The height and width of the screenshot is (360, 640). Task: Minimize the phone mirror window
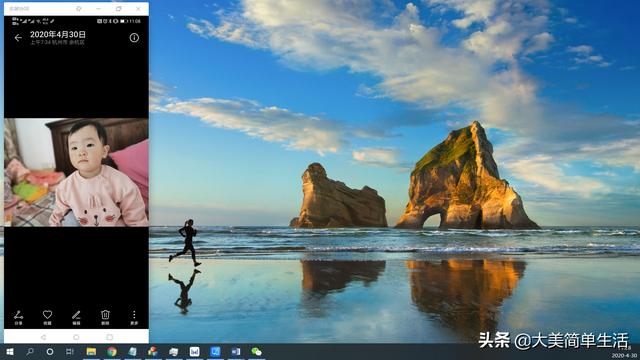[98, 9]
